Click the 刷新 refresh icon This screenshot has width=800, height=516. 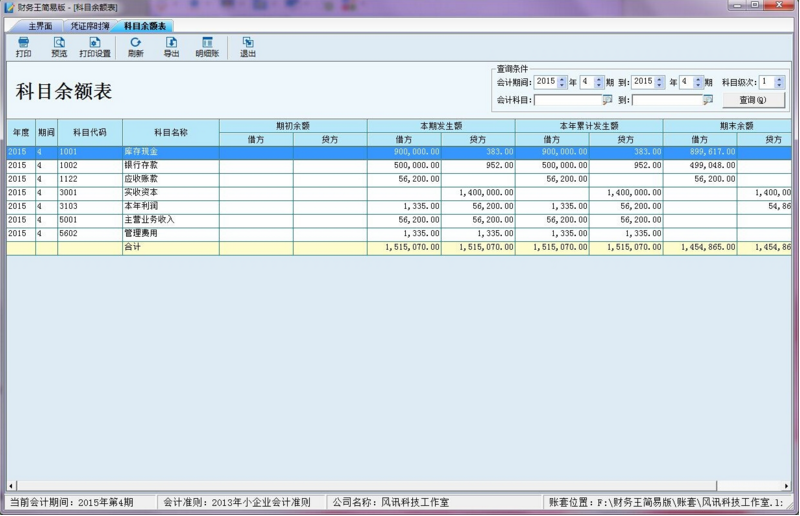pyautogui.click(x=136, y=47)
